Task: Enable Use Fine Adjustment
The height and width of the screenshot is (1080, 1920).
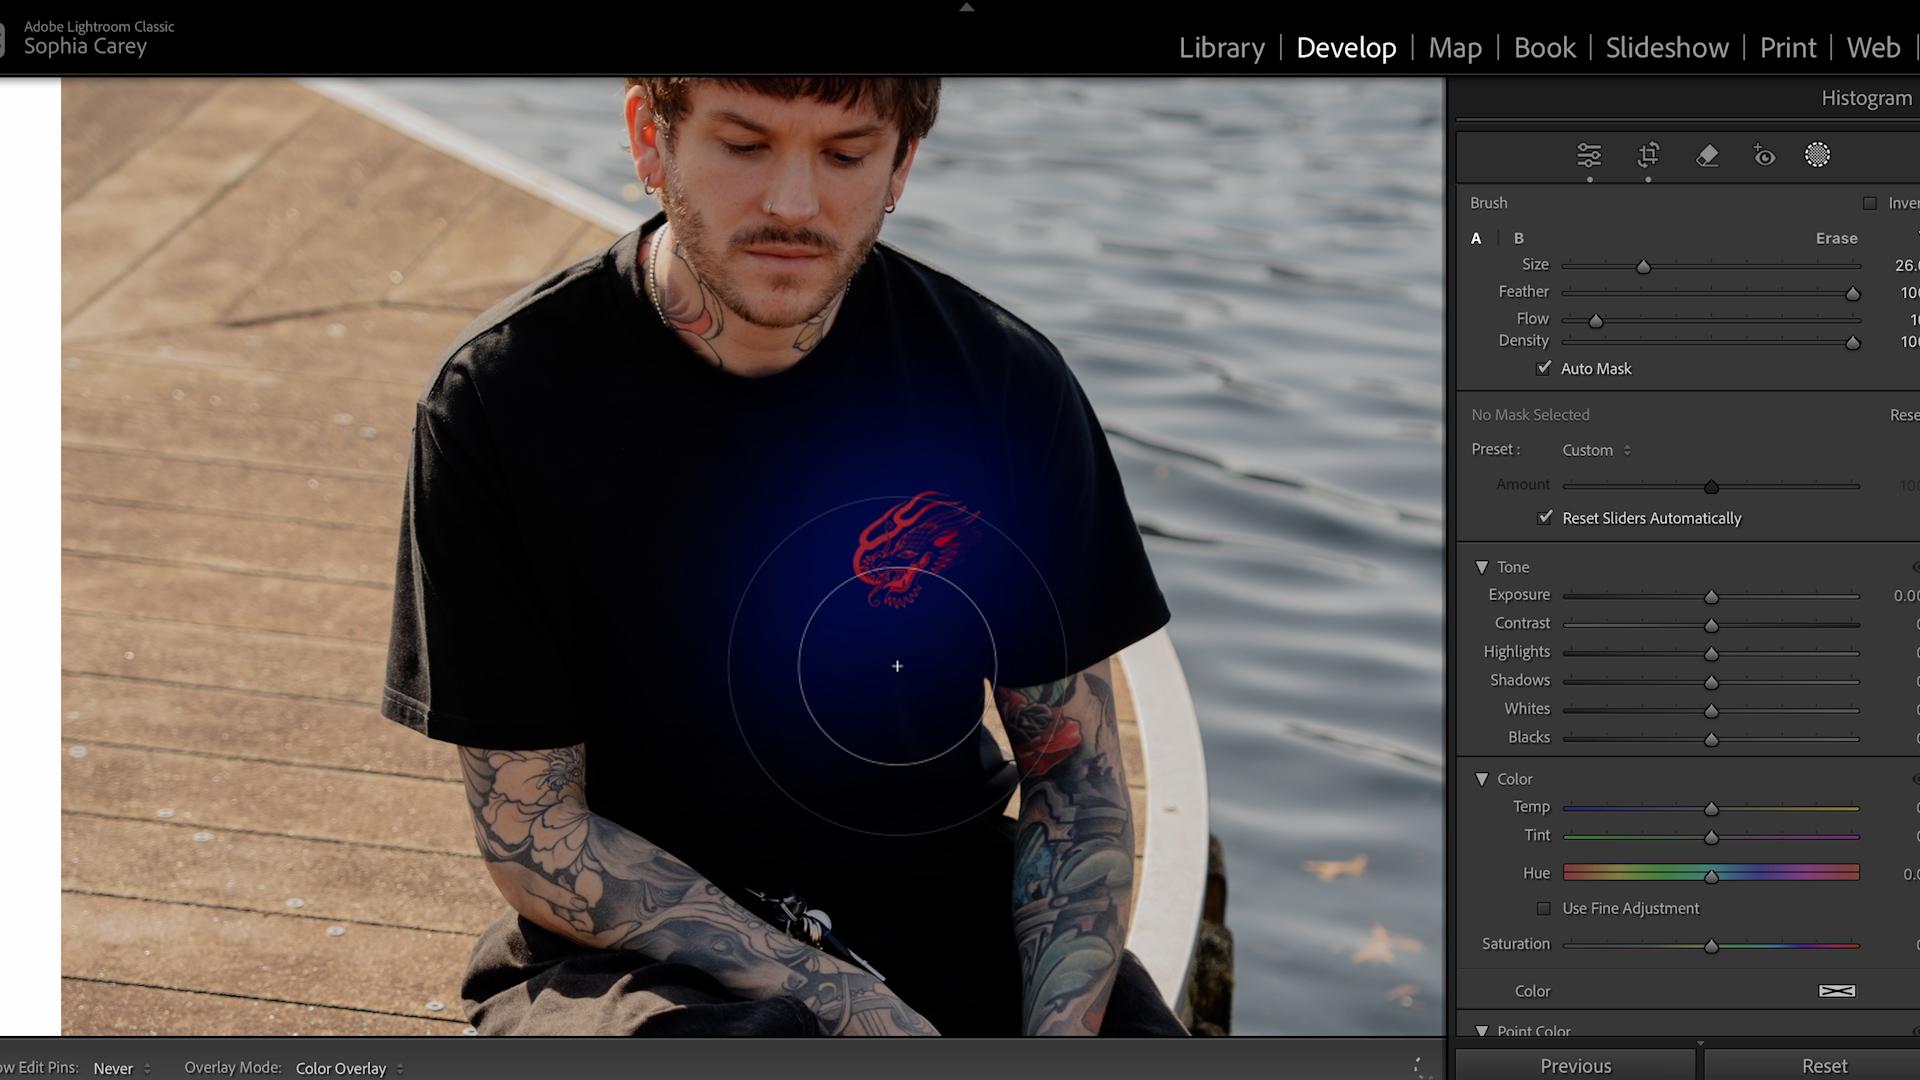Action: coord(1545,908)
